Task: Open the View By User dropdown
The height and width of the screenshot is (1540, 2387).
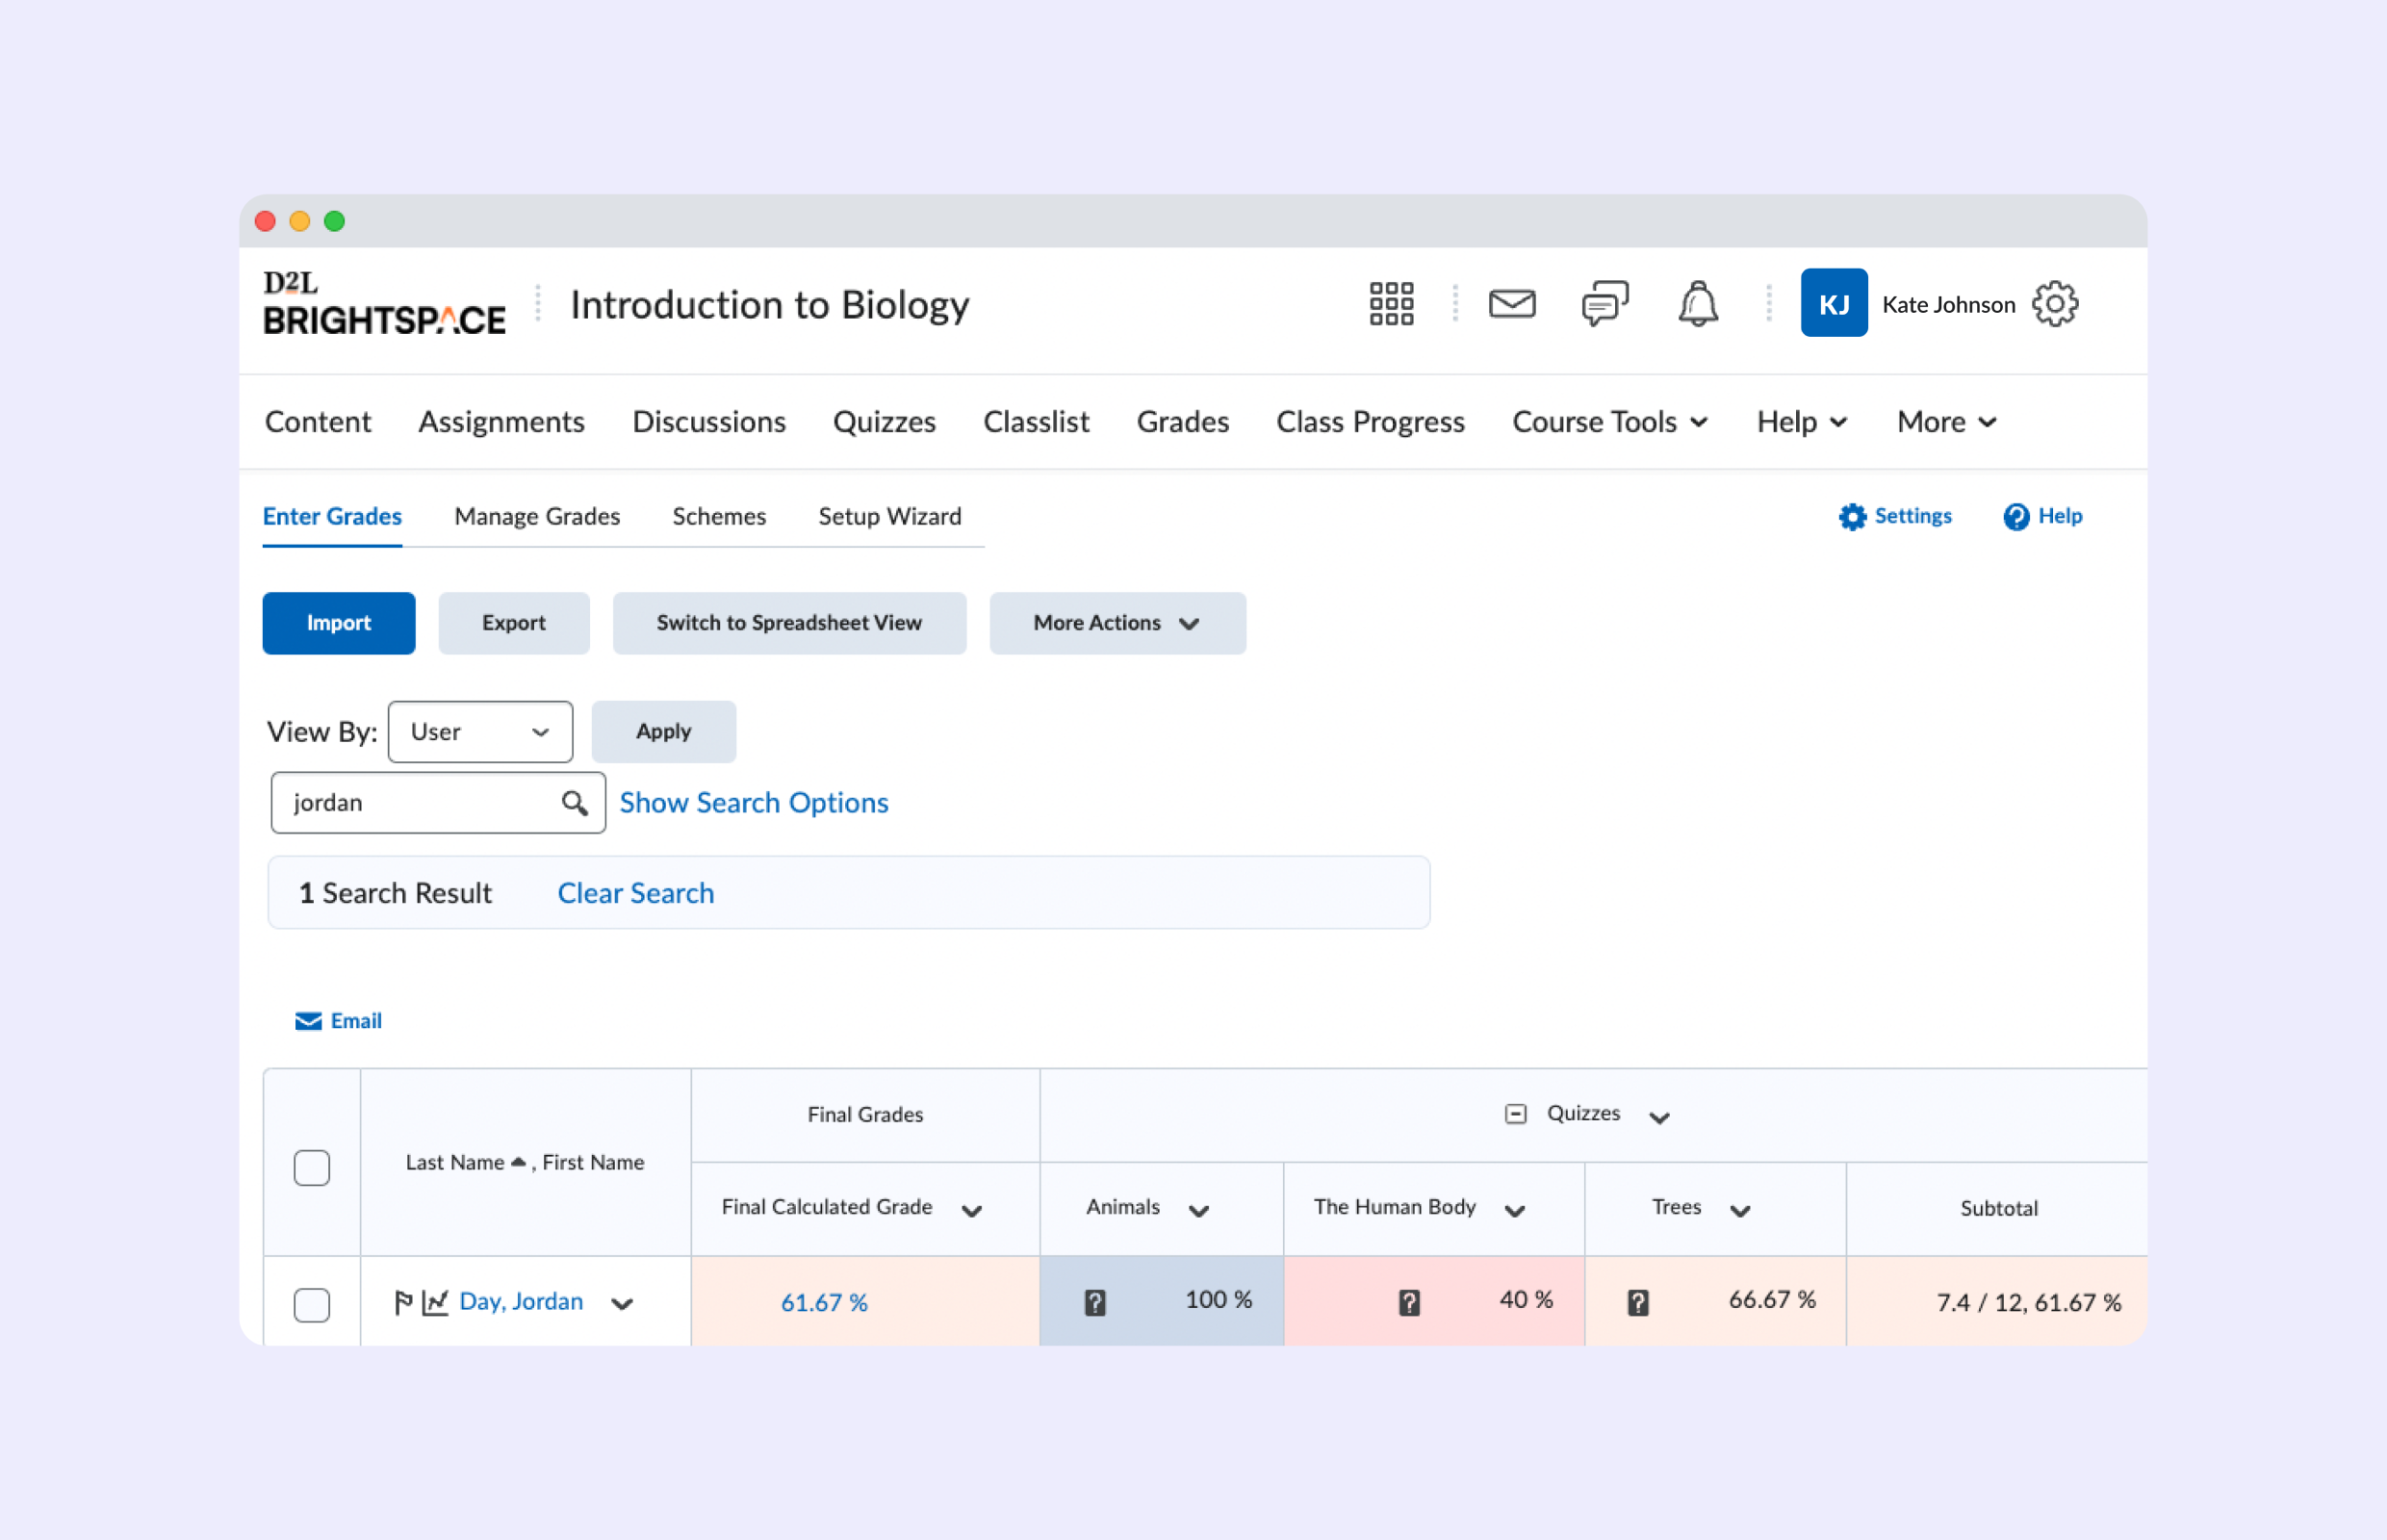Action: [x=480, y=731]
